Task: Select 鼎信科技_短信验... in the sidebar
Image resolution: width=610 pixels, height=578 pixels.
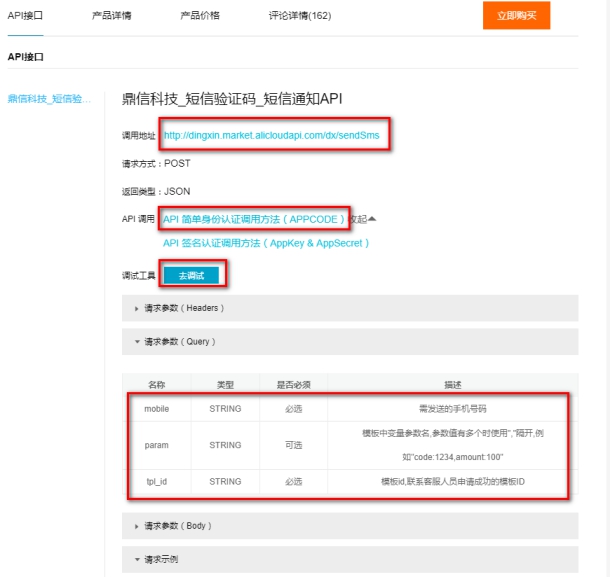Action: click(x=49, y=99)
